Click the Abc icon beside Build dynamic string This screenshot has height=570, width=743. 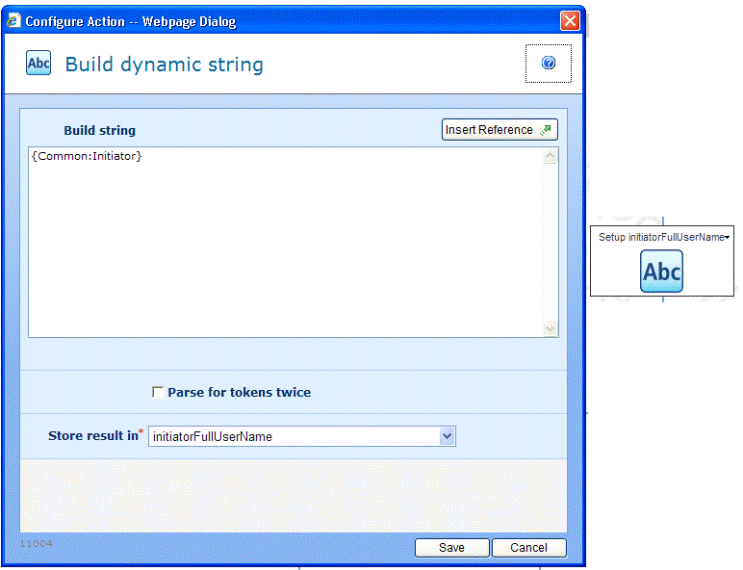tap(38, 63)
